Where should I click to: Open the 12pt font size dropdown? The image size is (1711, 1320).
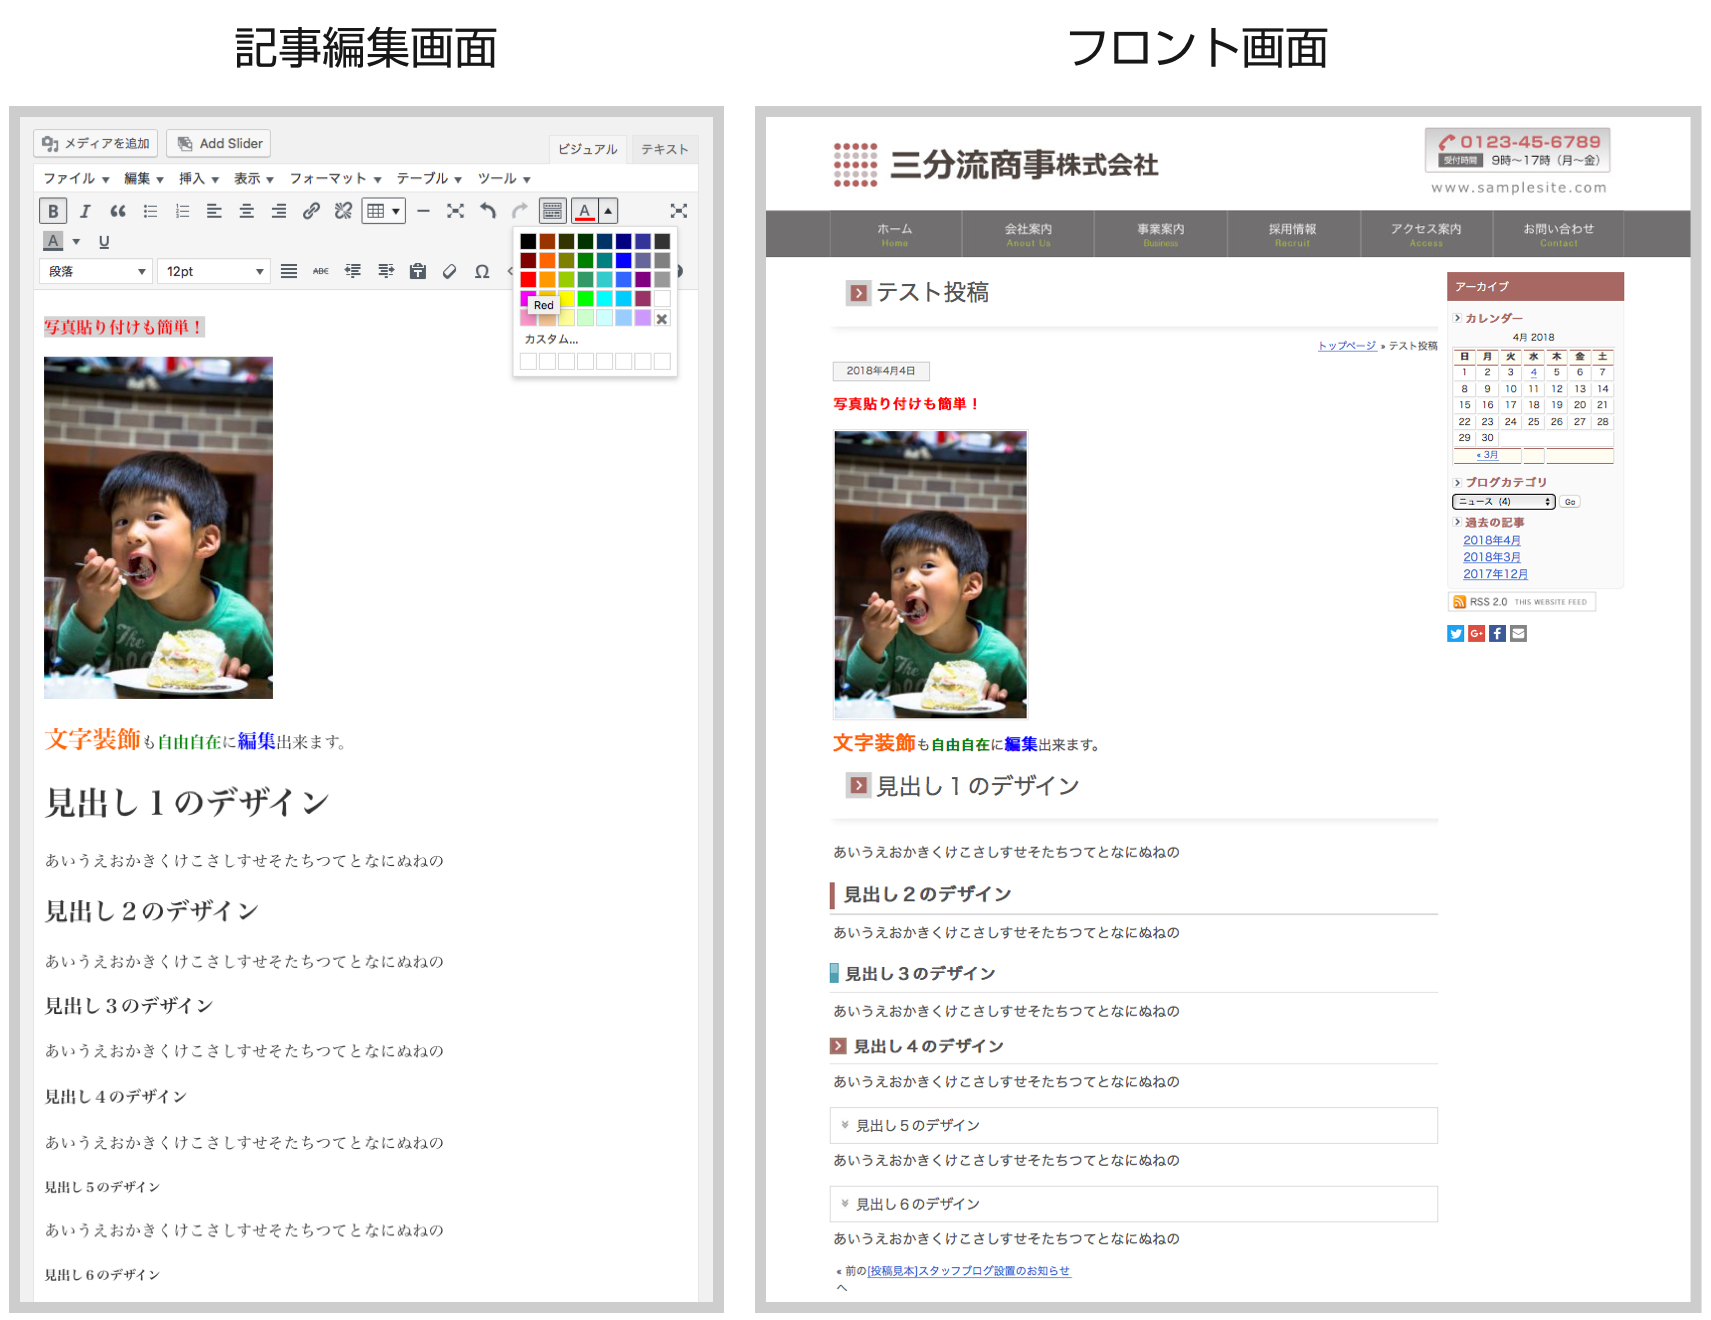click(214, 271)
